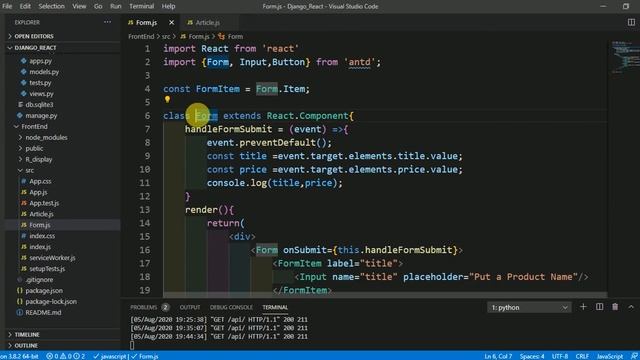Click Spaces: 4 indentation setting
The height and width of the screenshot is (360, 640).
point(532,356)
